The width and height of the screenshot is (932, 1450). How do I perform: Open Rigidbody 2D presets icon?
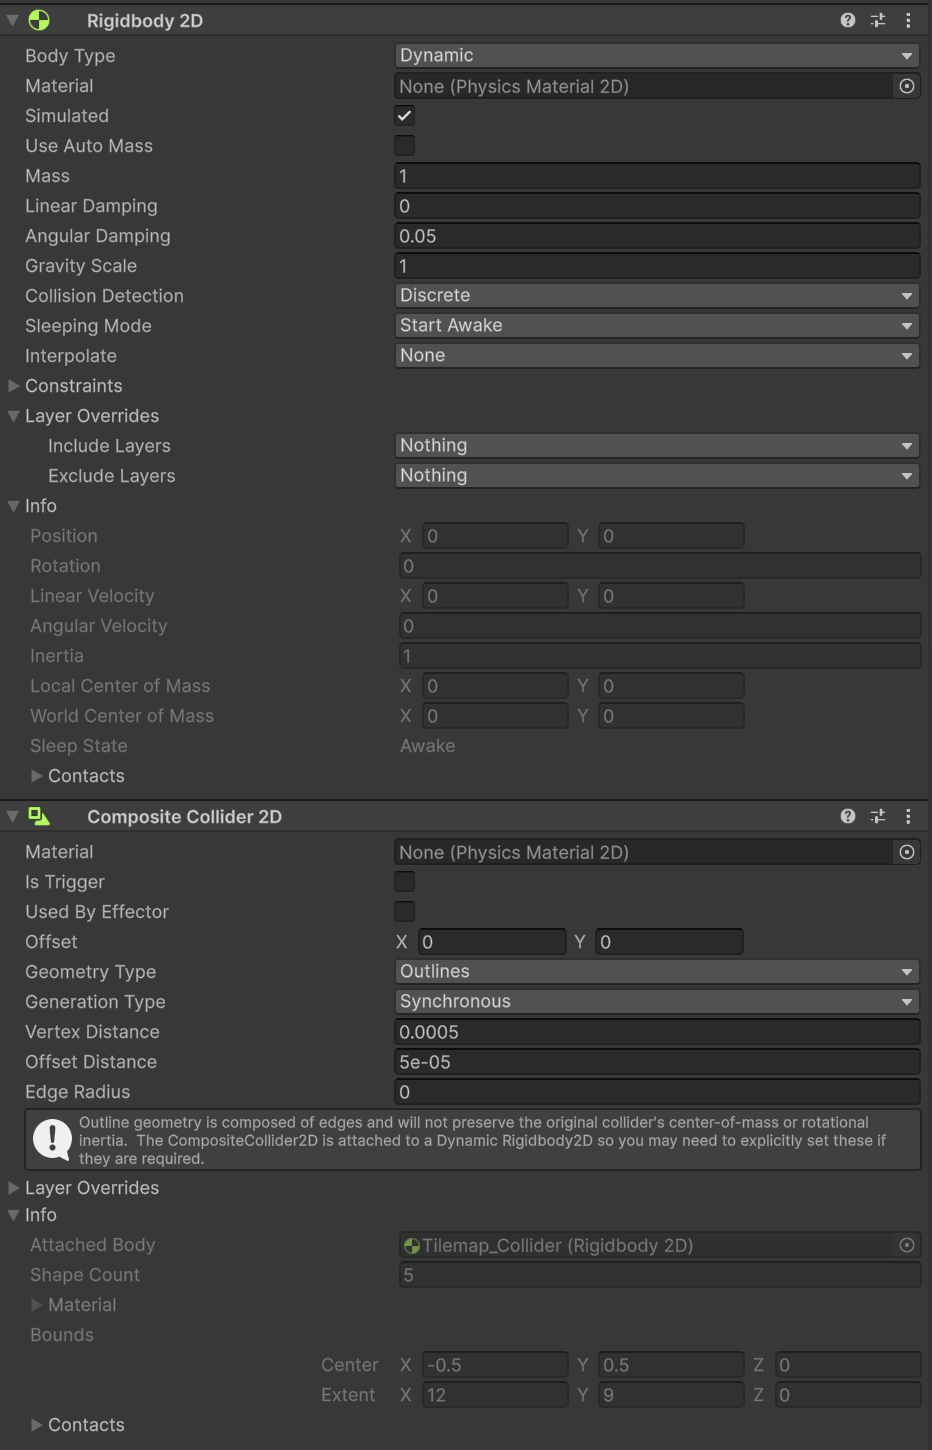pyautogui.click(x=878, y=20)
